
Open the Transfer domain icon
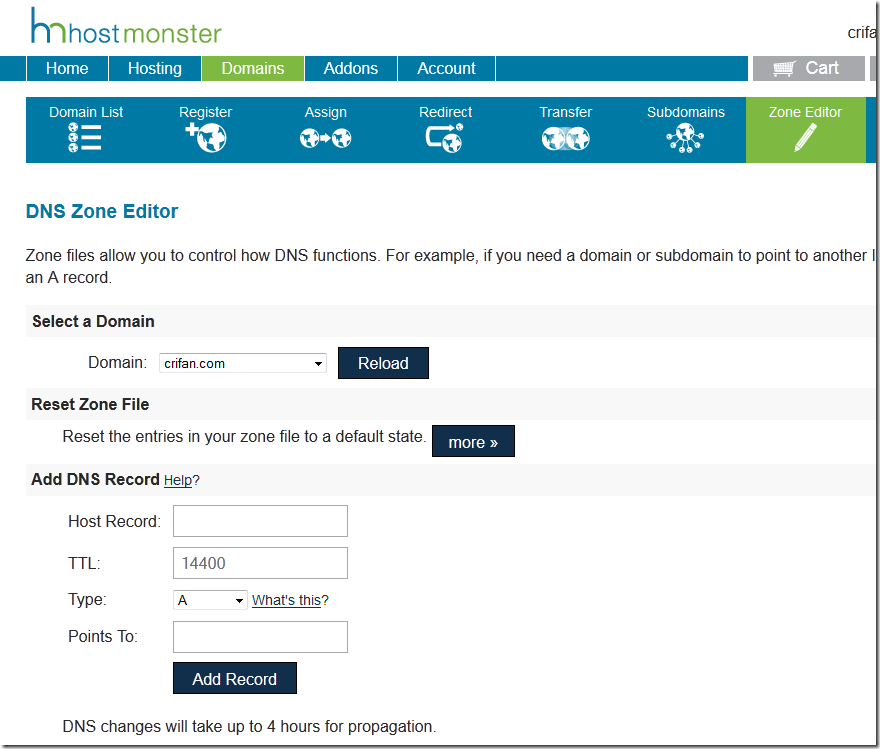pos(565,139)
